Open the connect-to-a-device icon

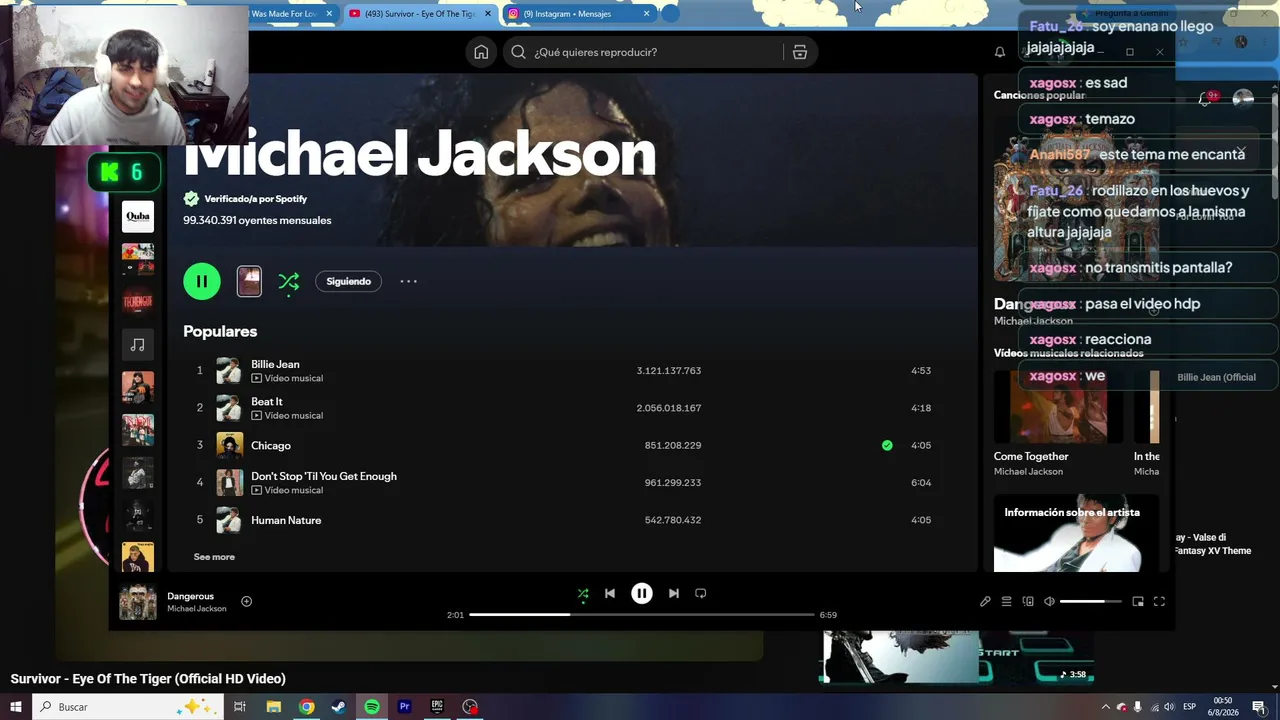(1028, 601)
